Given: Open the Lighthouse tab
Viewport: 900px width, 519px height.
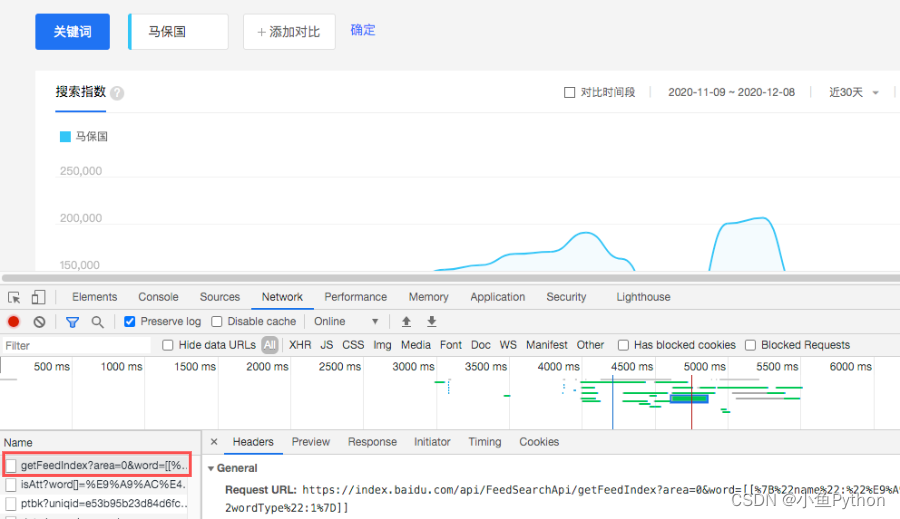Looking at the screenshot, I should (643, 297).
